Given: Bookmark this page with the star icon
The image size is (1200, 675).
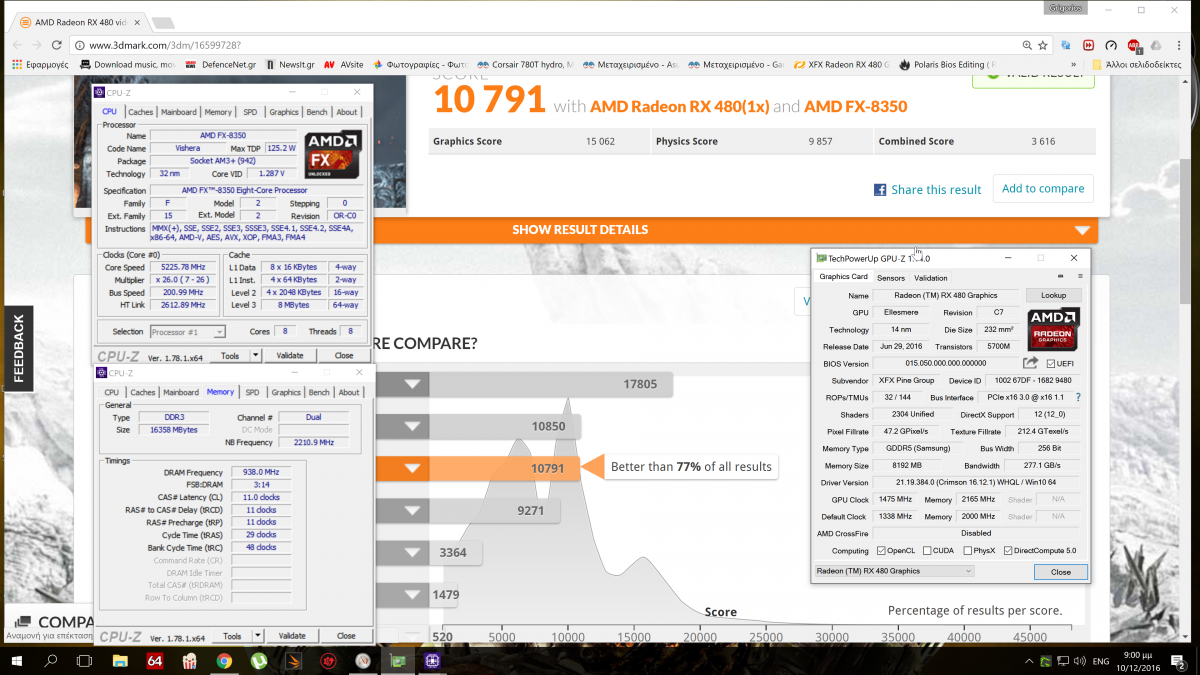Looking at the screenshot, I should pos(1042,45).
